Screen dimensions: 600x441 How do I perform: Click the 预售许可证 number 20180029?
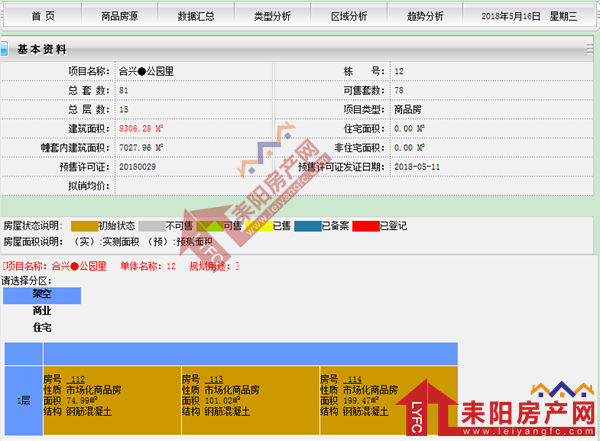click(x=137, y=167)
